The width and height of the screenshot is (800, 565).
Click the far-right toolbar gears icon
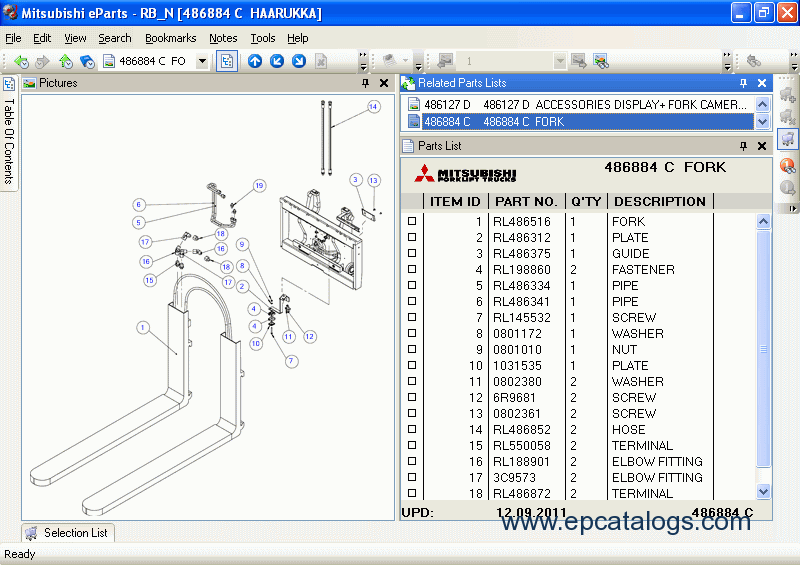[x=754, y=61]
